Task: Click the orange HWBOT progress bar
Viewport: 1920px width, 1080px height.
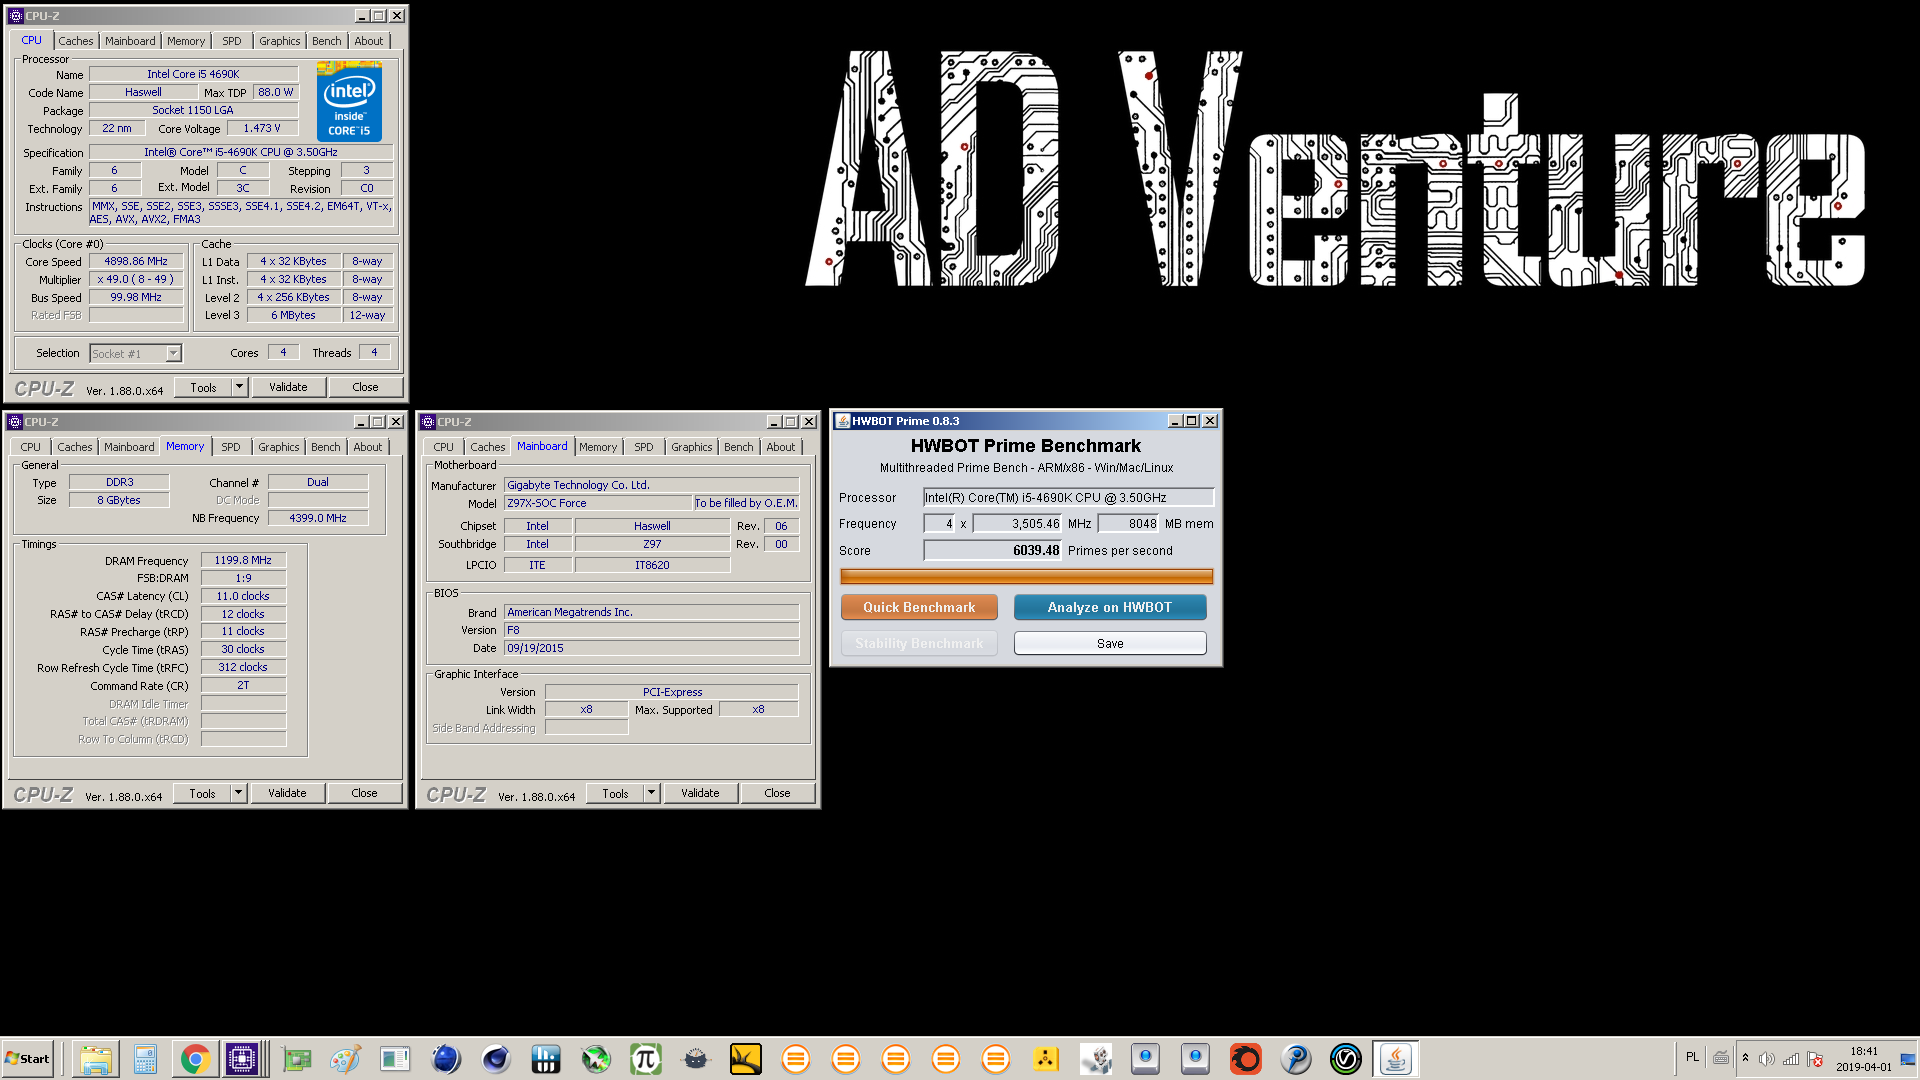Action: pyautogui.click(x=1026, y=576)
